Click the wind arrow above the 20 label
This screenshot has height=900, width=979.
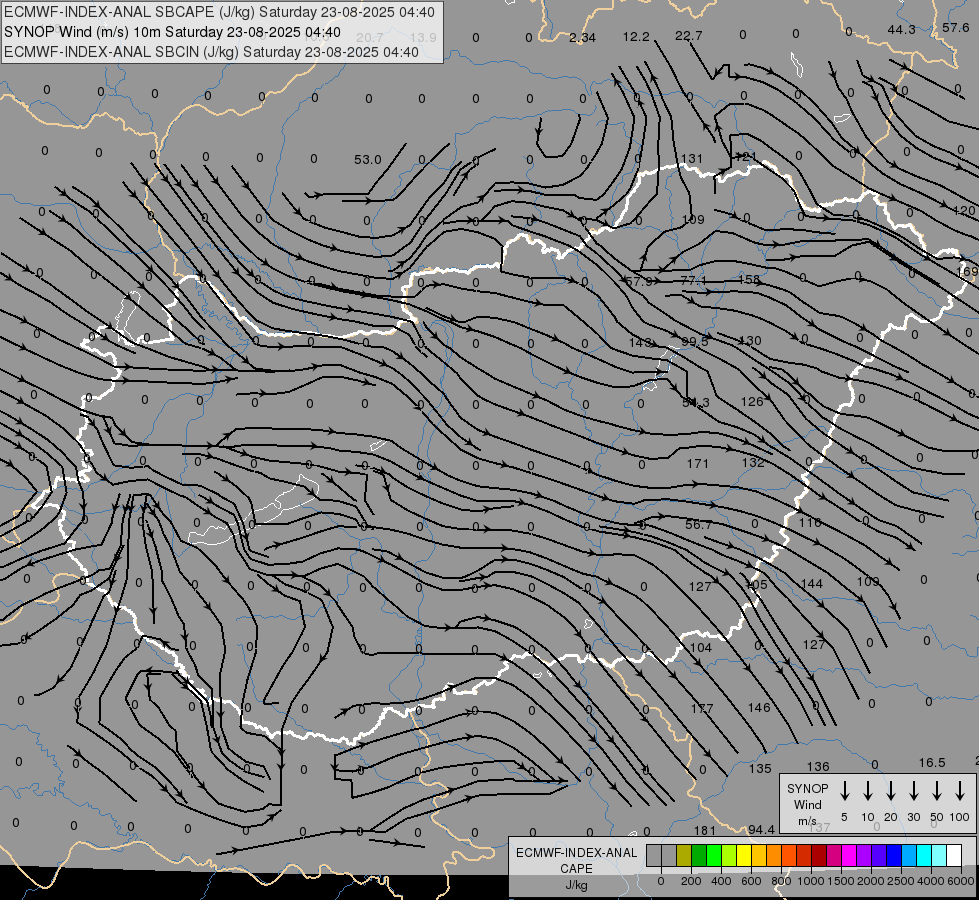pos(891,791)
